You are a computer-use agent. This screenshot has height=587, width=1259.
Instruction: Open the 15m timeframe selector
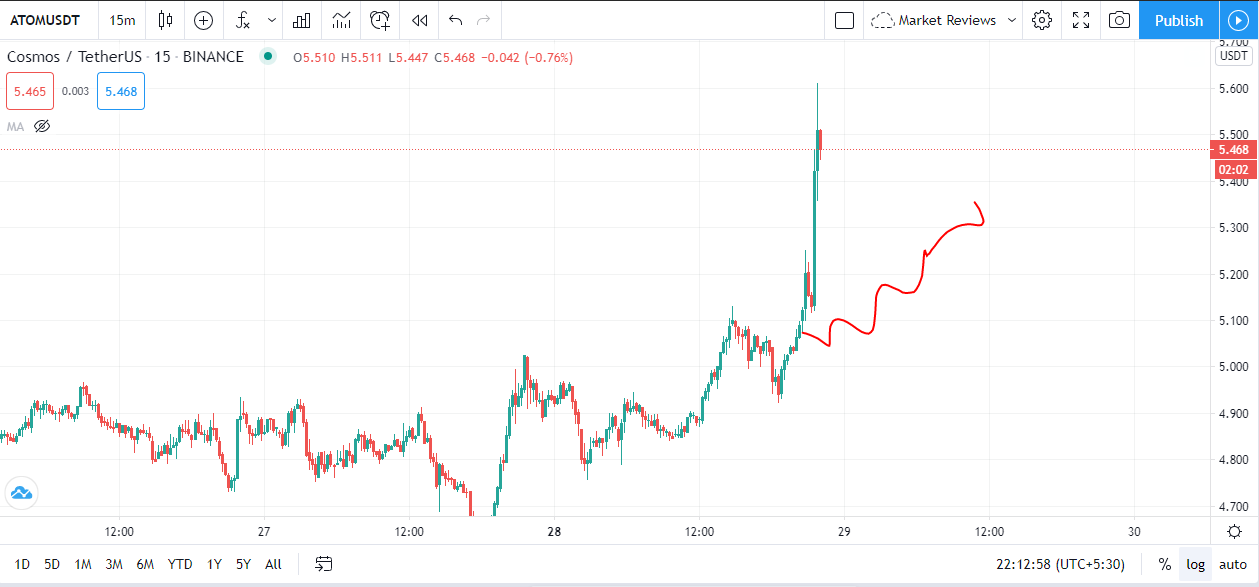pos(122,20)
